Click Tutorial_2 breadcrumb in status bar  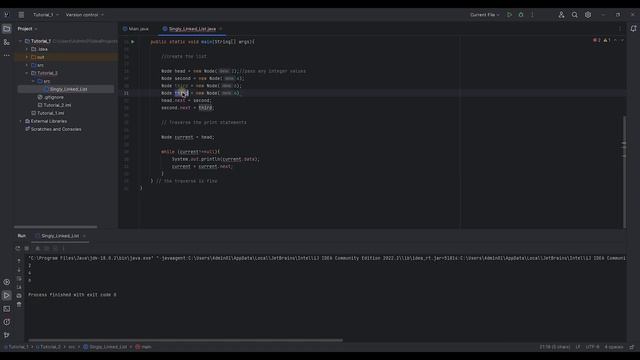(48, 347)
